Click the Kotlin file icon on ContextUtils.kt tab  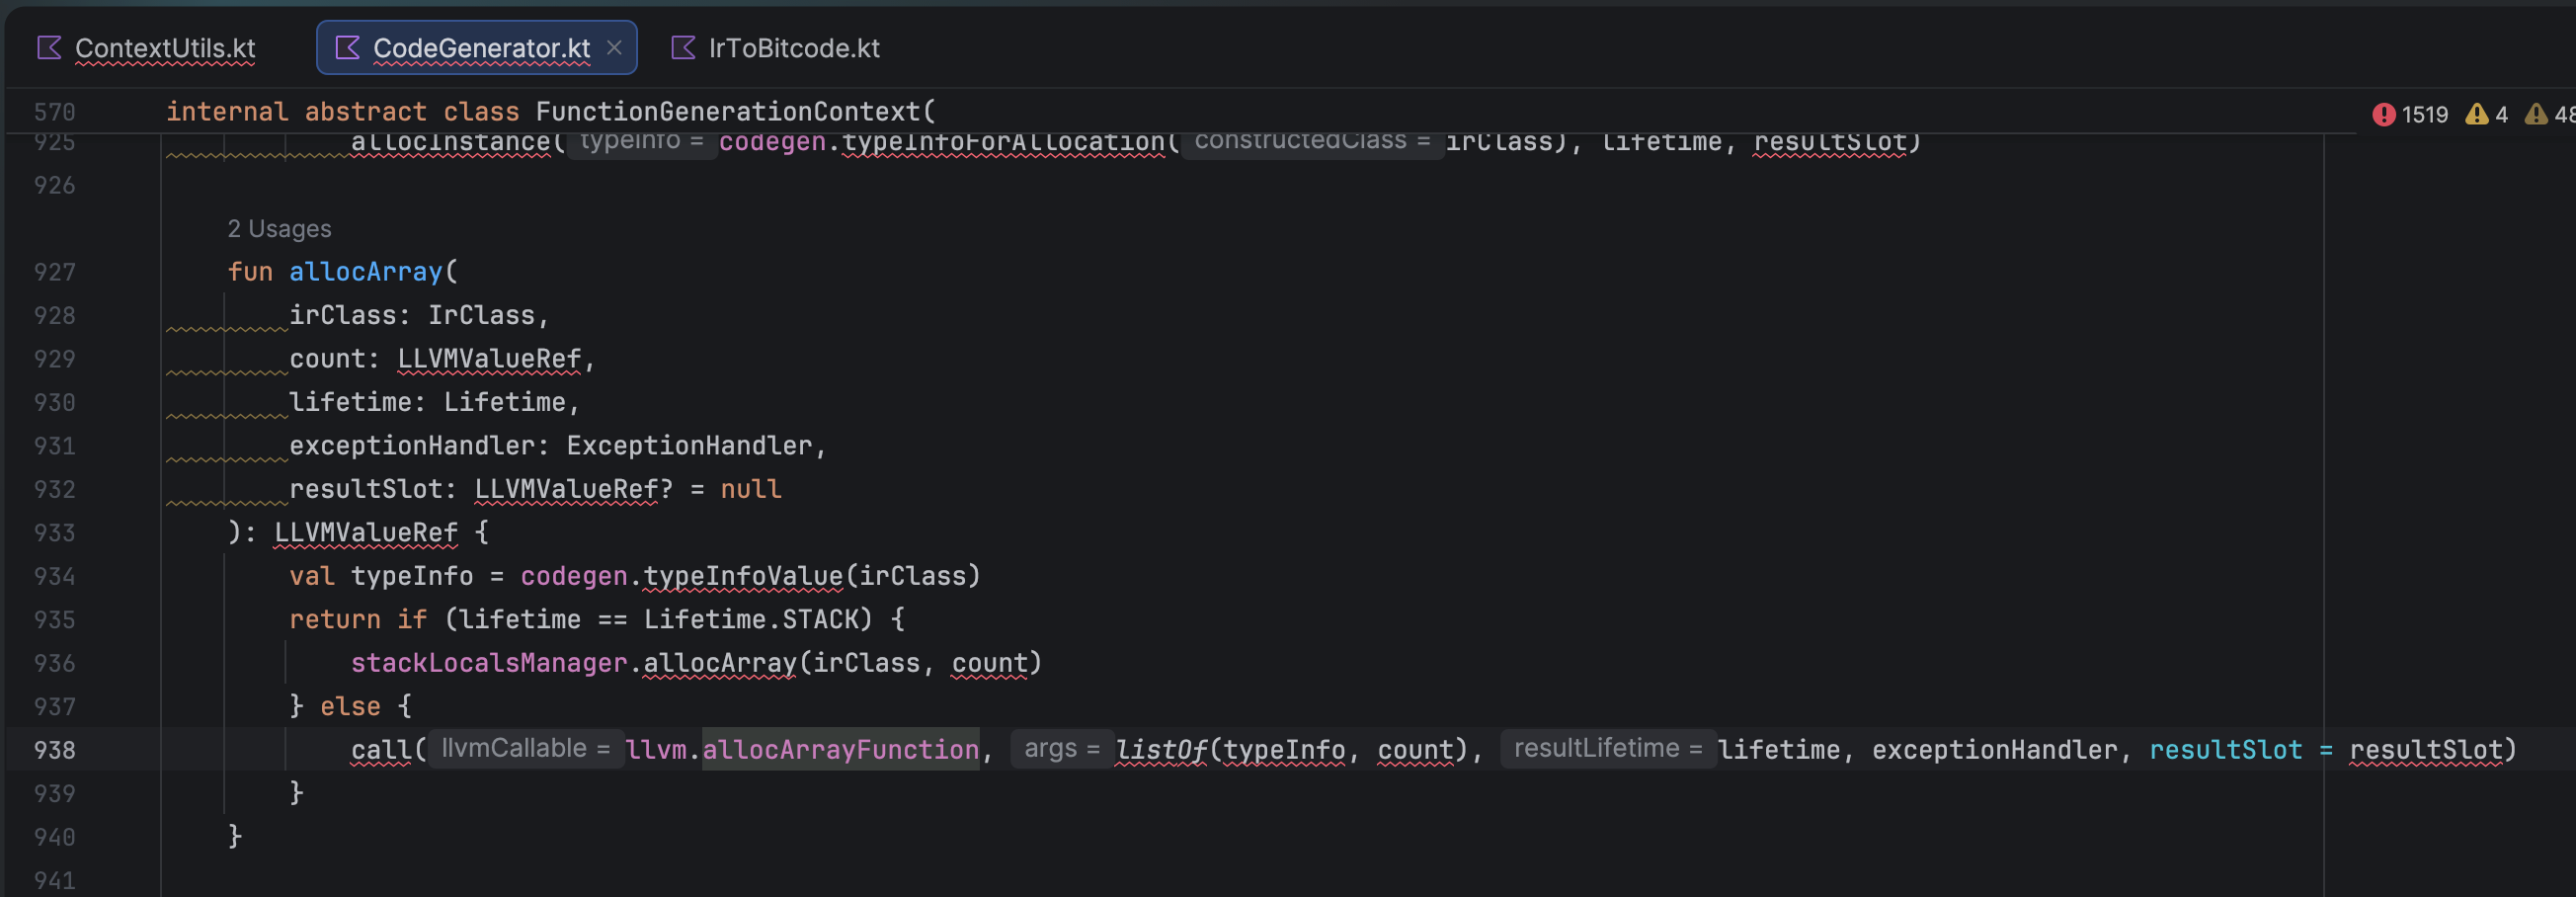pos(49,47)
